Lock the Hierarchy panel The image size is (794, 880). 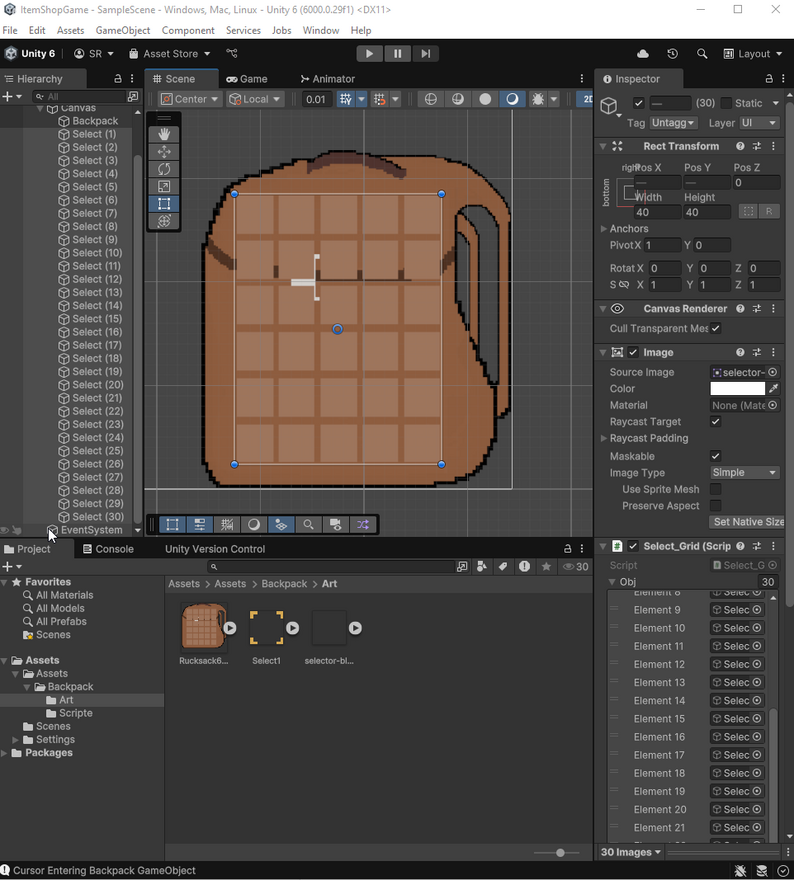pos(118,79)
